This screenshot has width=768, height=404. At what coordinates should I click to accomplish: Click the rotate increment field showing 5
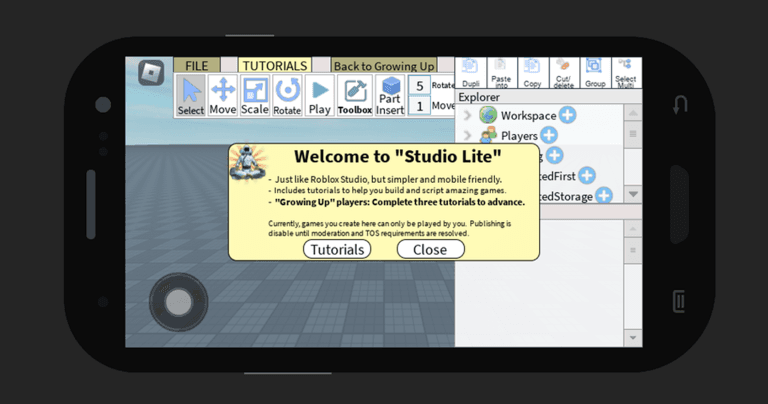[419, 86]
